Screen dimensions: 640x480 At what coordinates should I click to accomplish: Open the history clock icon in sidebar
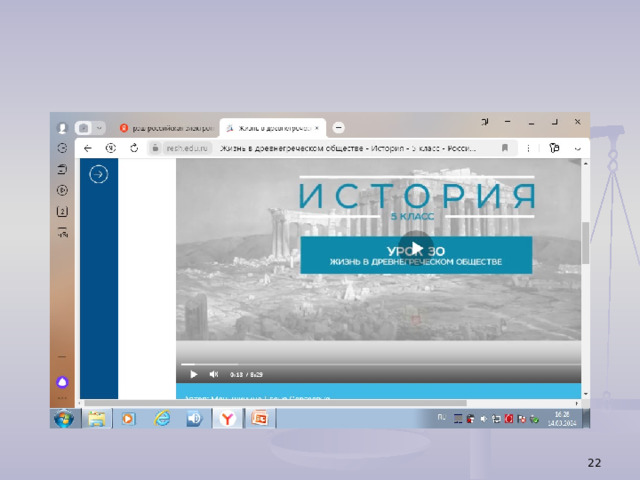click(62, 148)
